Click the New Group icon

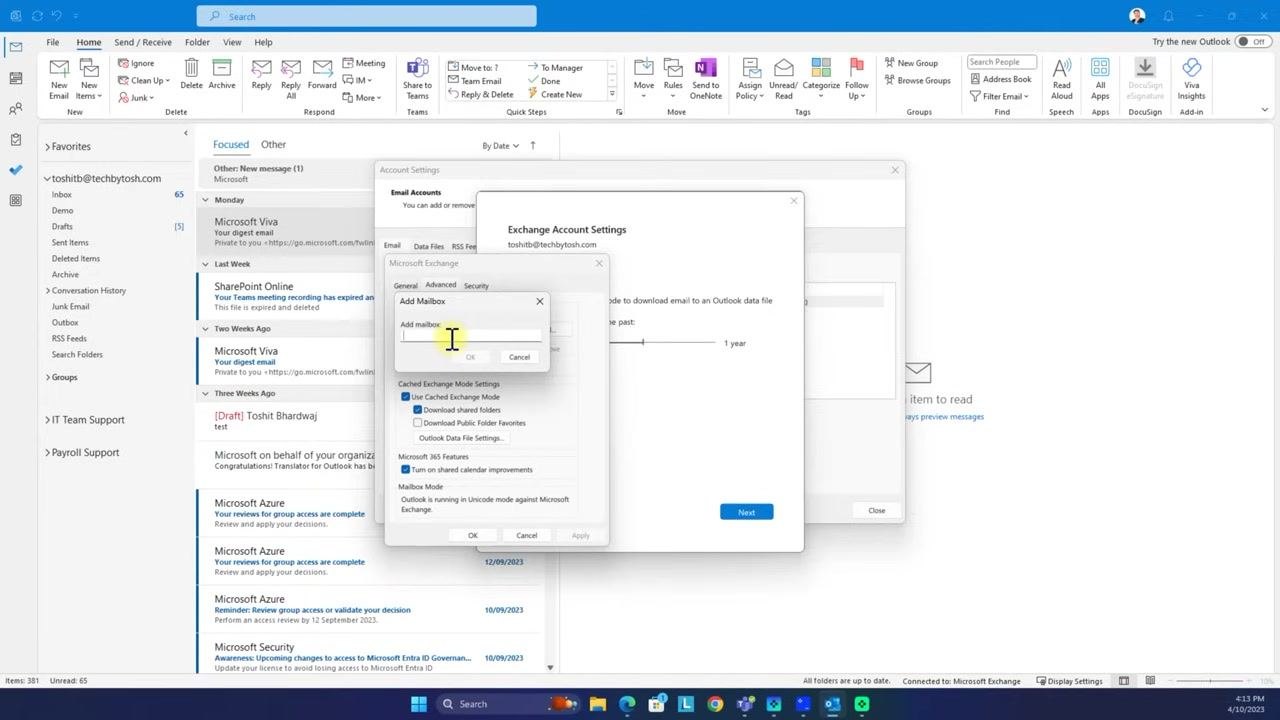click(911, 63)
